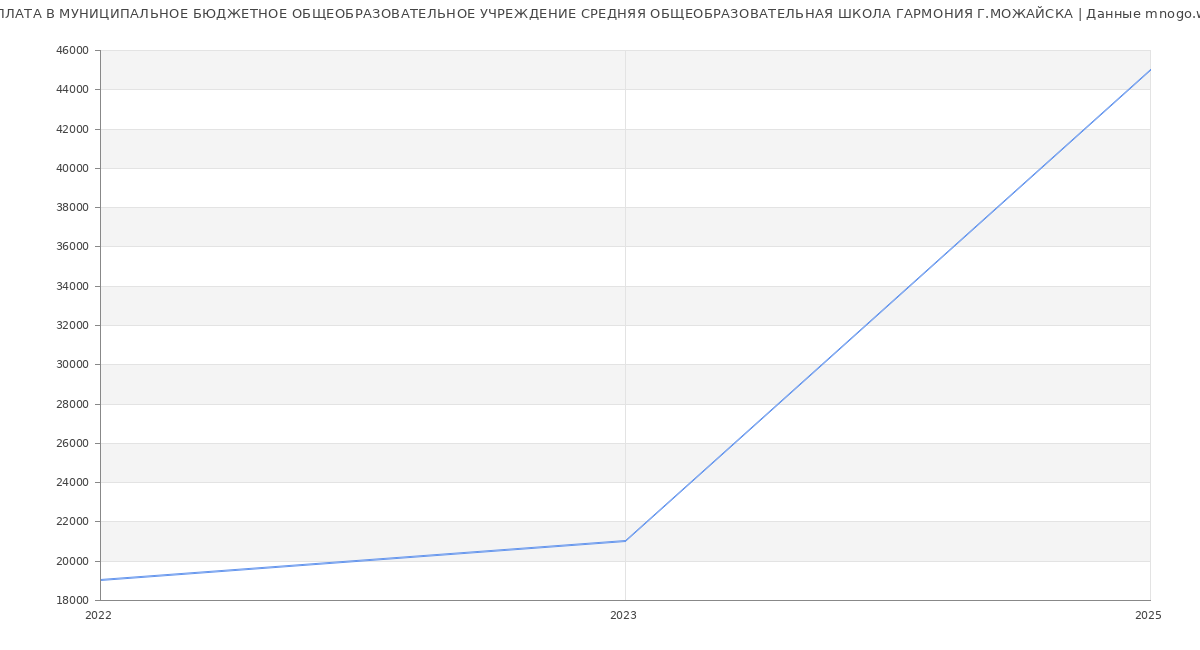Click the chart title text at the top
The image size is (1200, 650).
click(600, 14)
